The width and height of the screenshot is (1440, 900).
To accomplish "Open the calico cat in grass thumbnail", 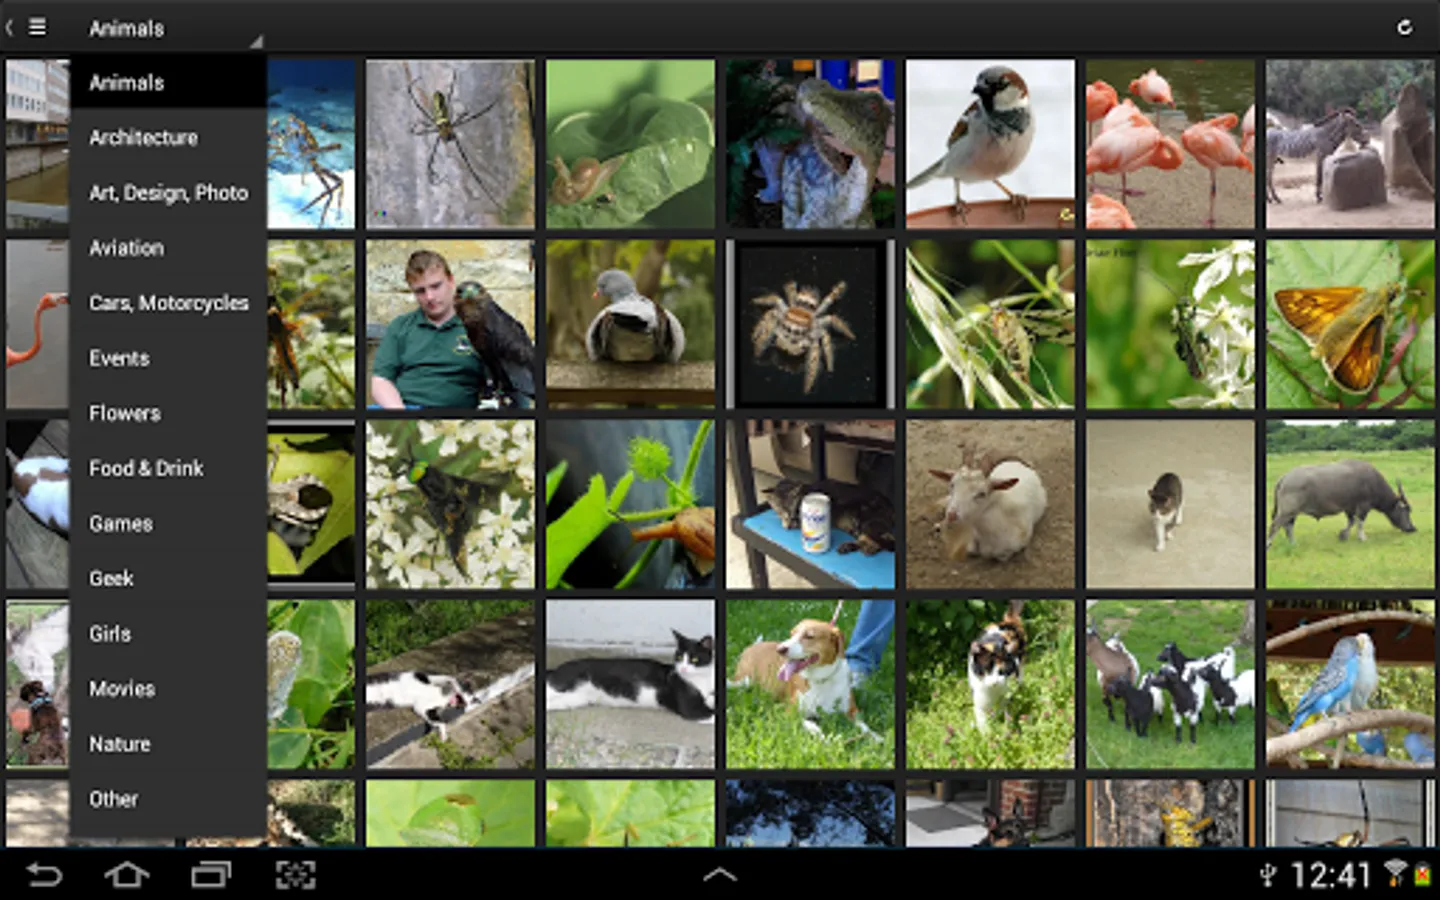I will tap(990, 684).
